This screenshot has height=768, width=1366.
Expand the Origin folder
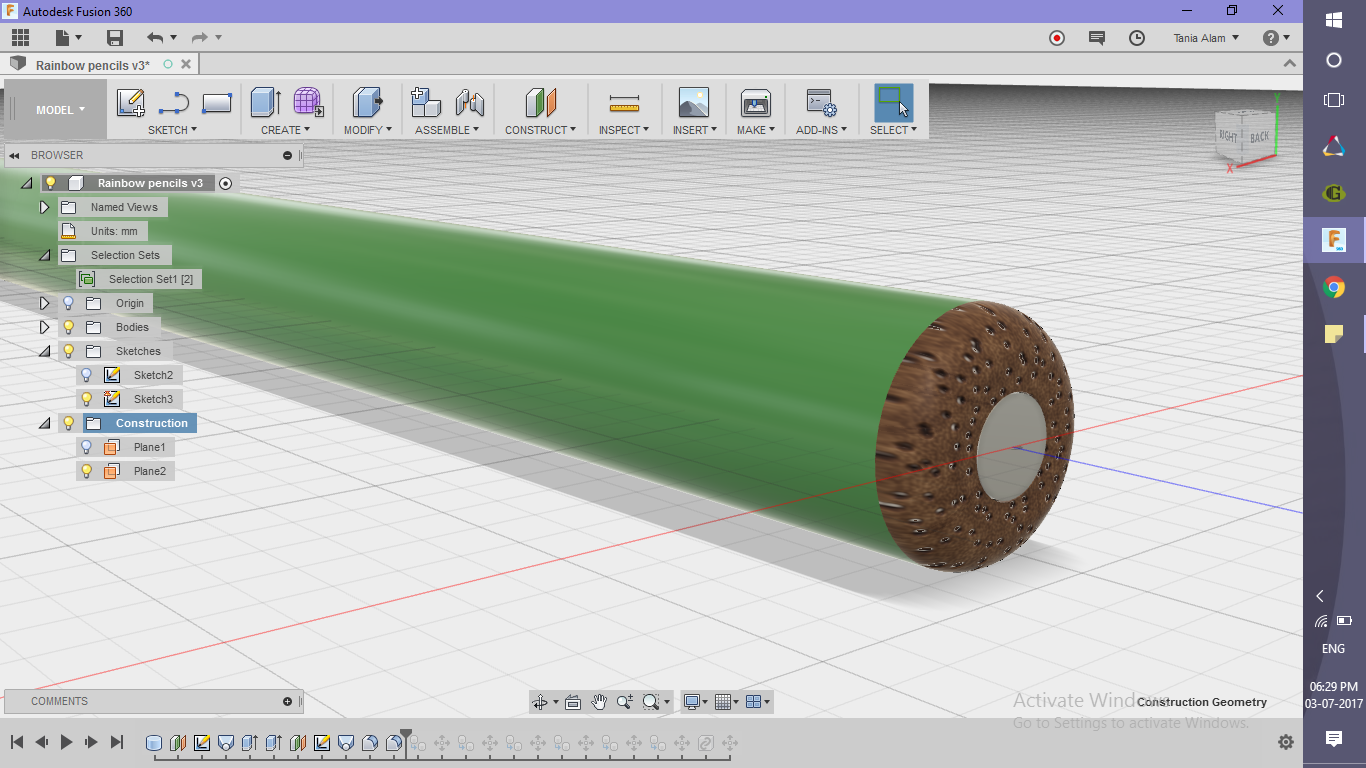pos(44,303)
